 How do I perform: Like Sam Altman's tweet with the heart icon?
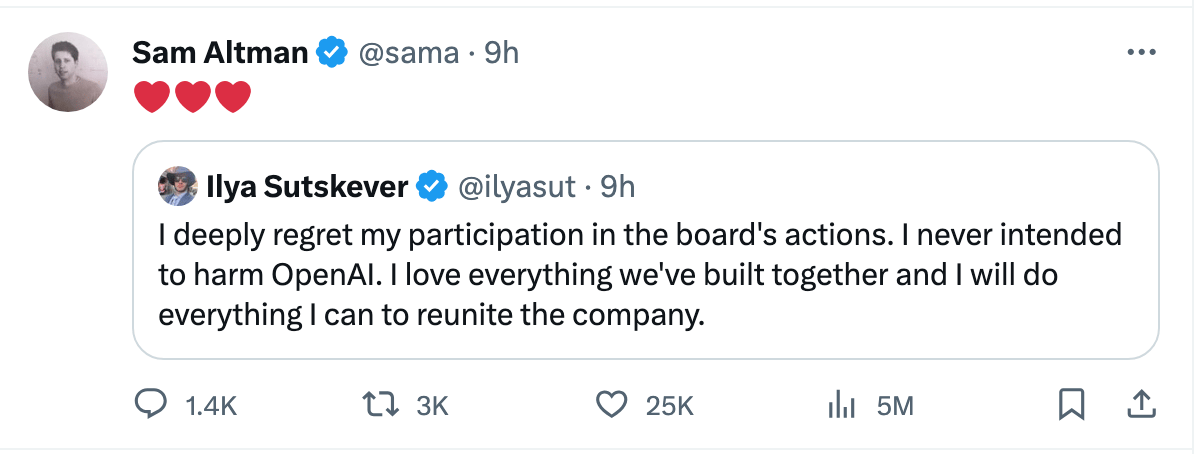tap(610, 404)
